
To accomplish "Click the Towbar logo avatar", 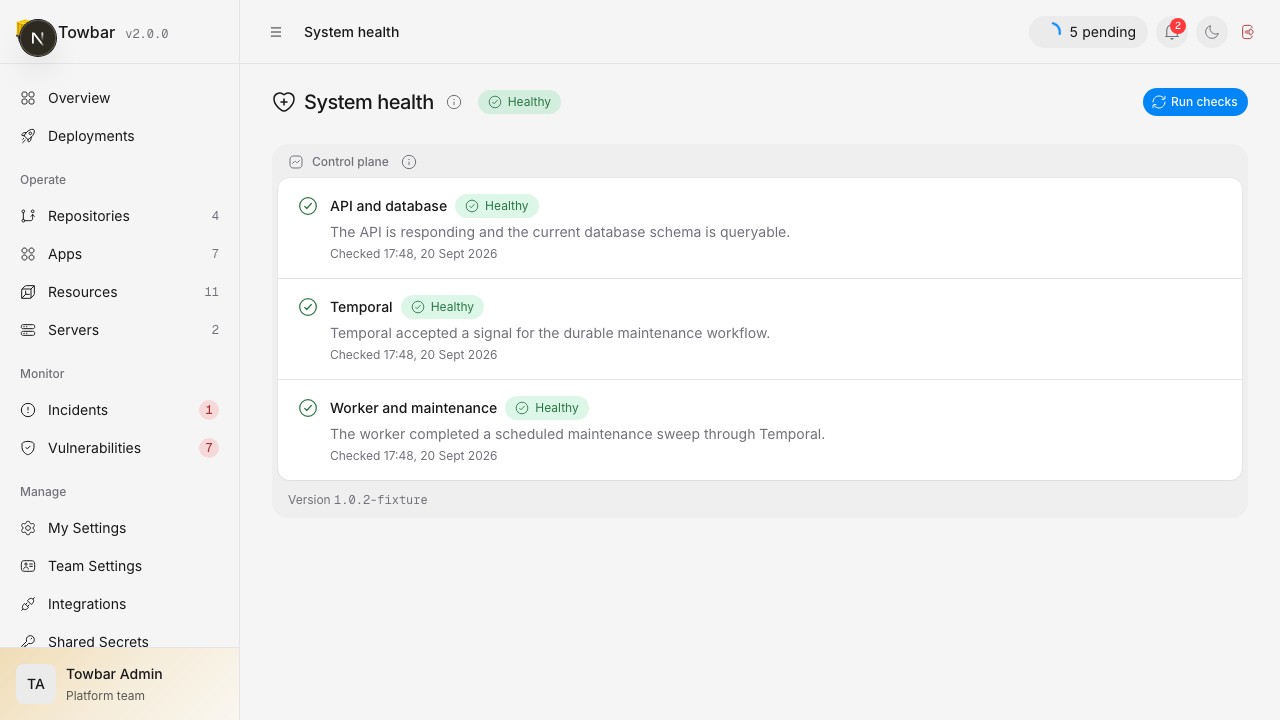I will (x=37, y=38).
